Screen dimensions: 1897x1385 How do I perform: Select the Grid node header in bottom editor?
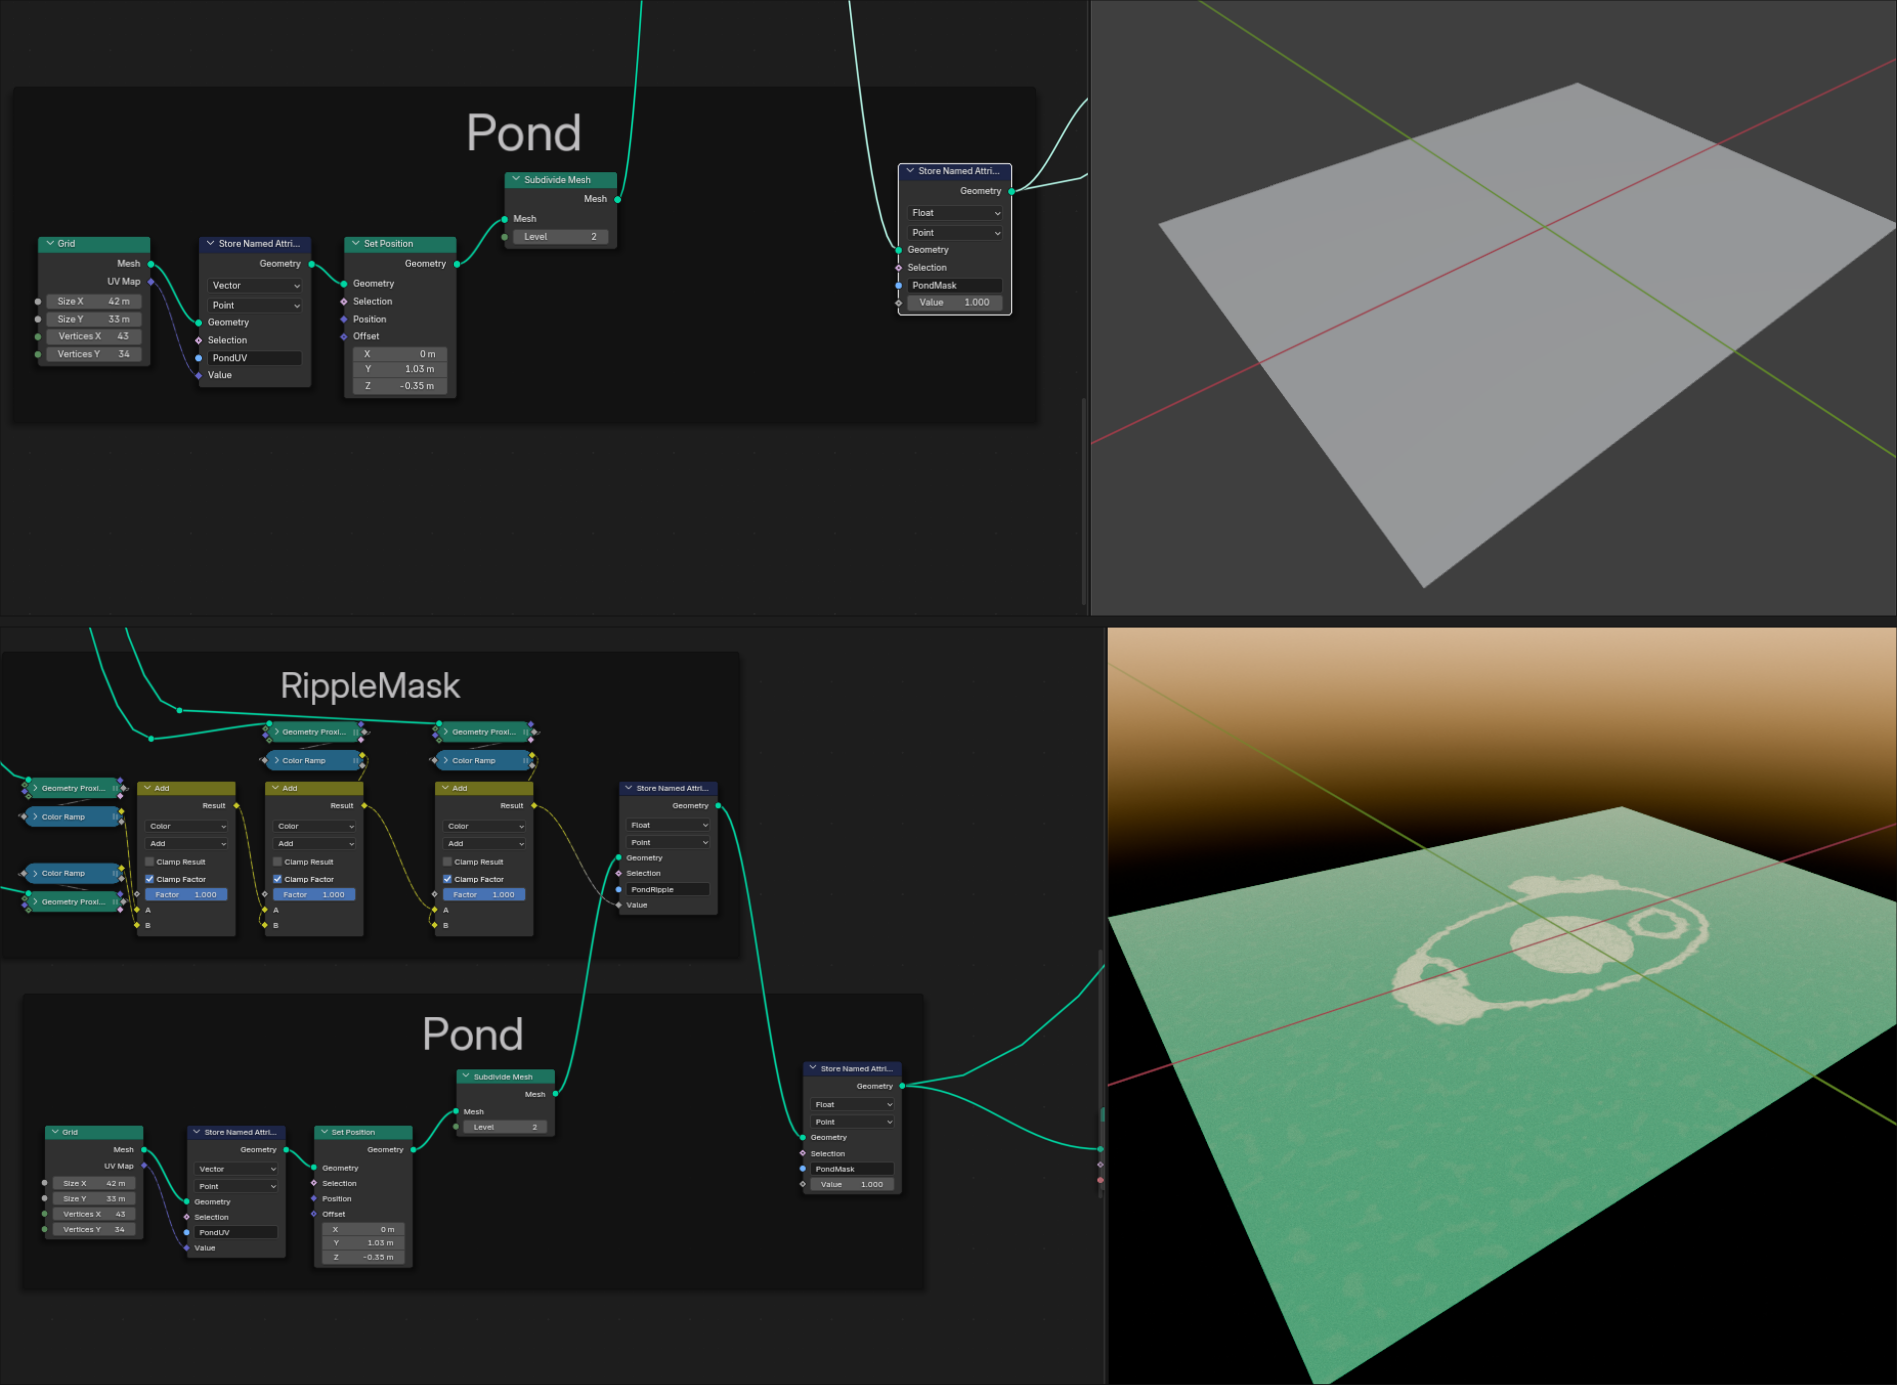(x=94, y=1132)
